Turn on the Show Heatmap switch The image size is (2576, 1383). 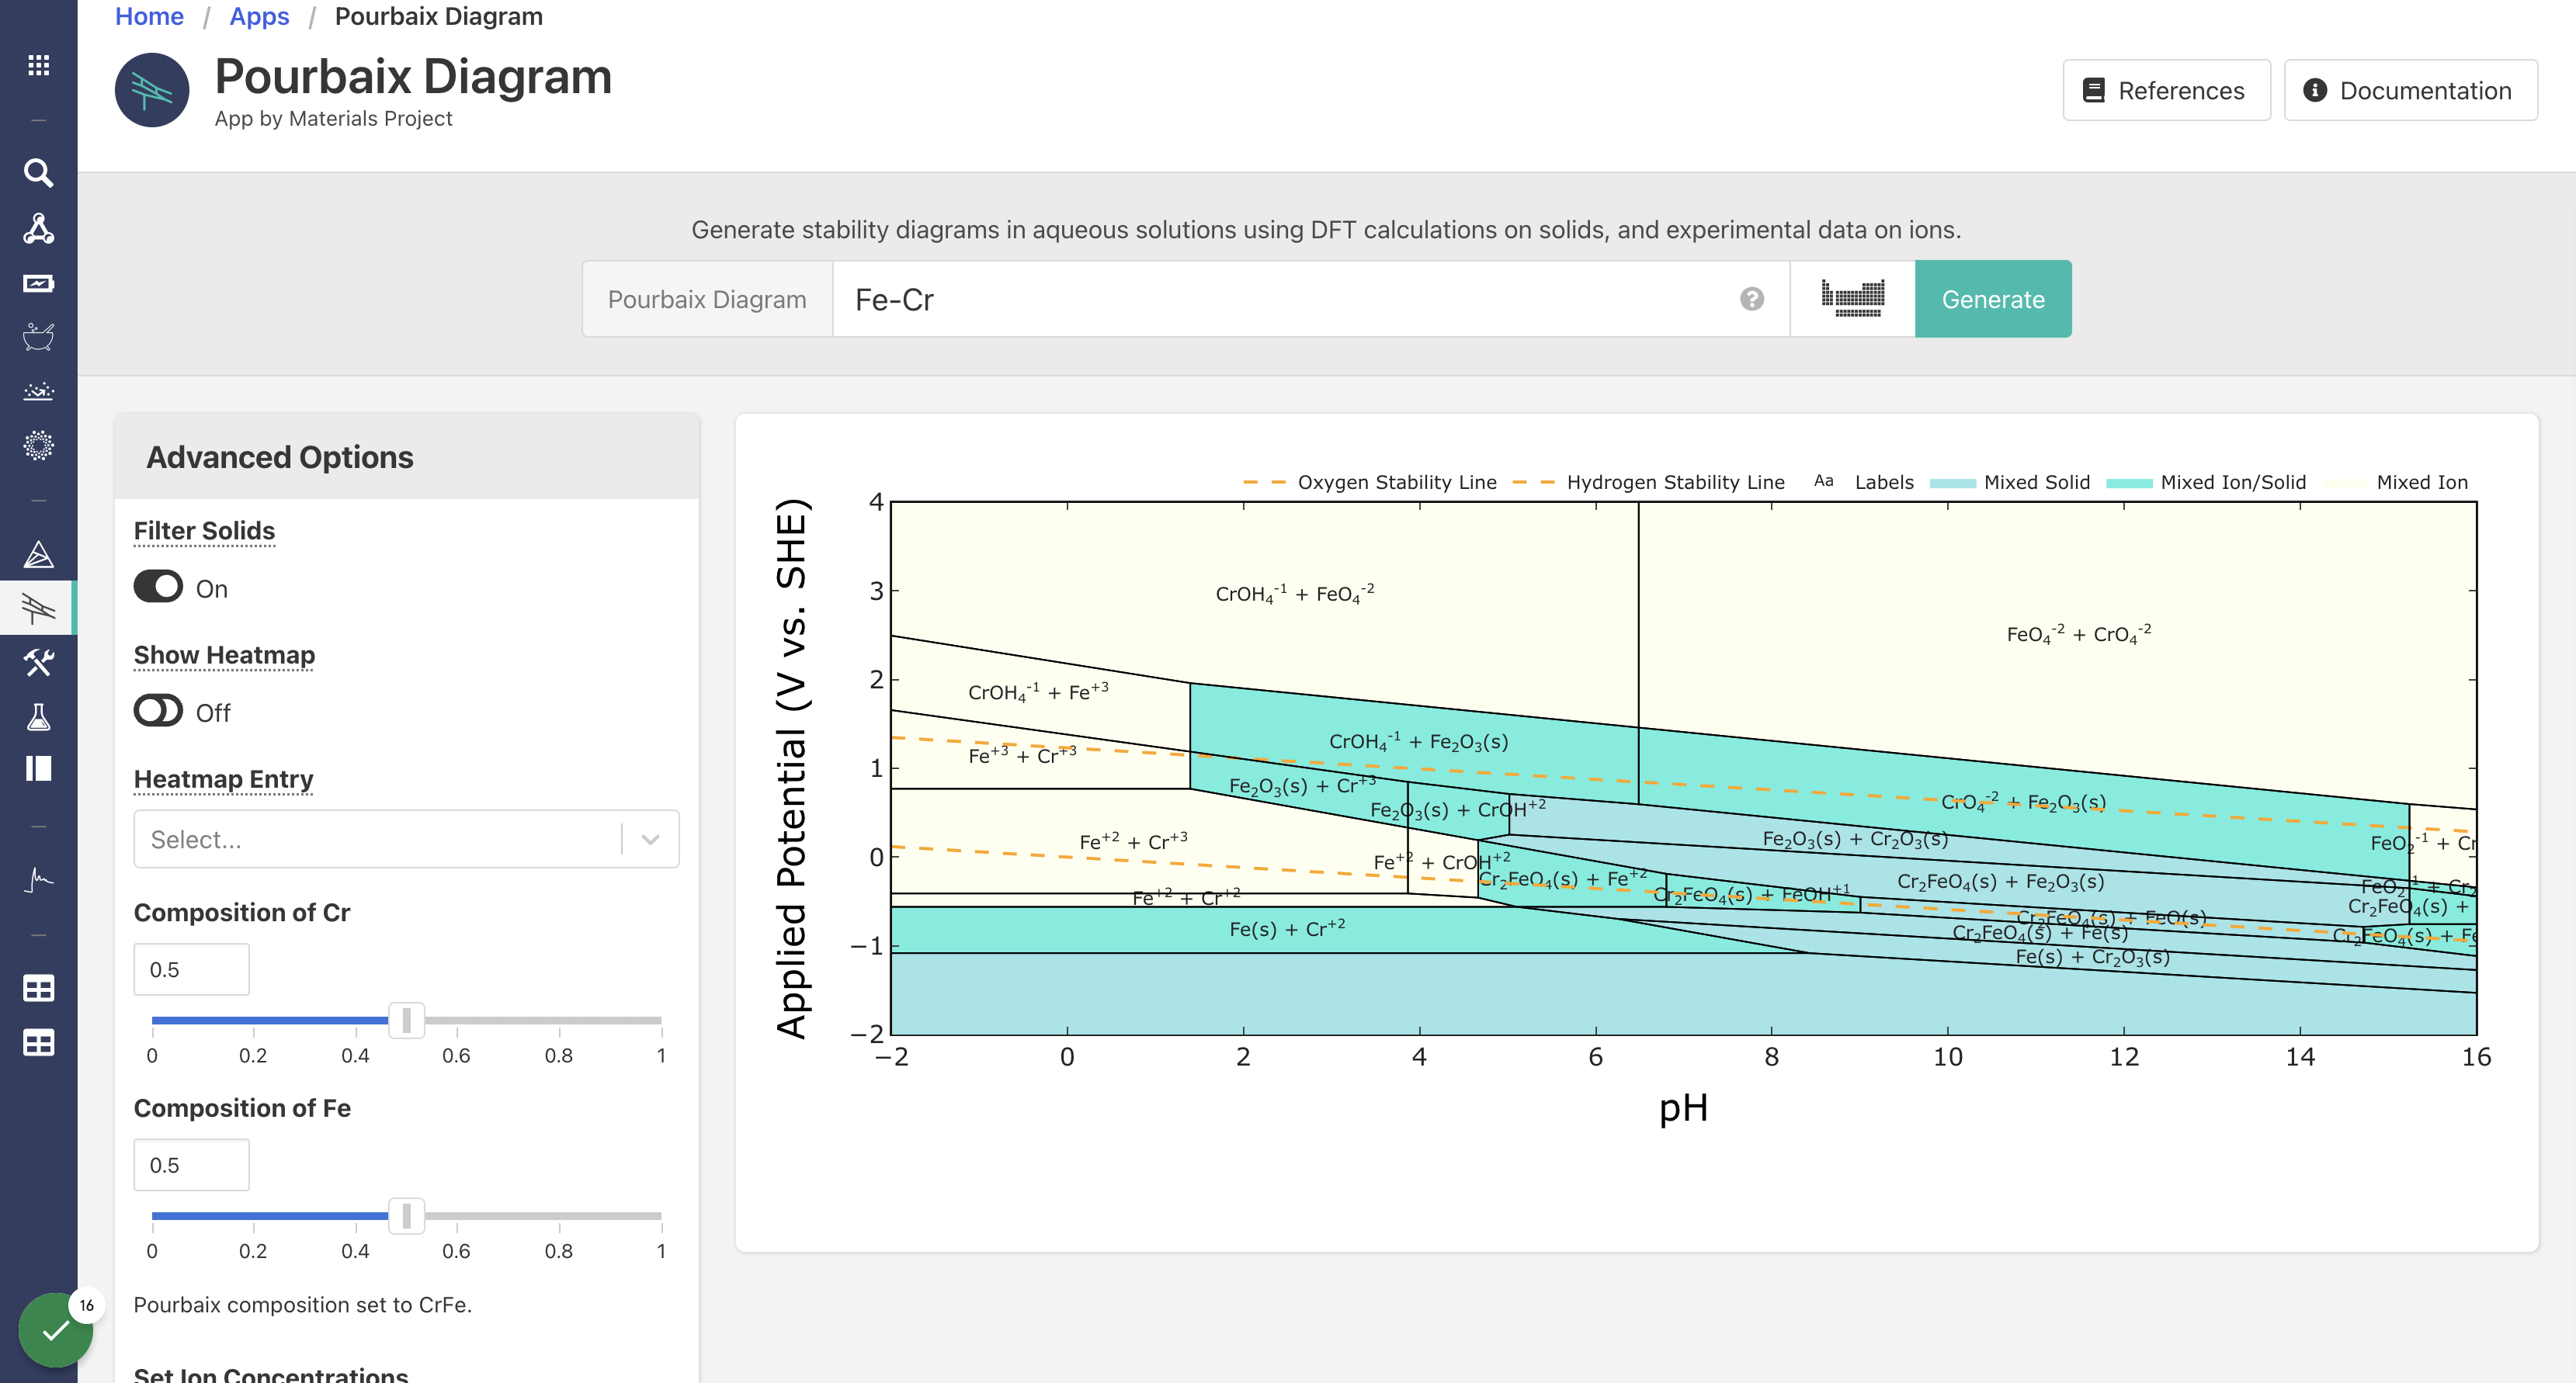coord(158,711)
